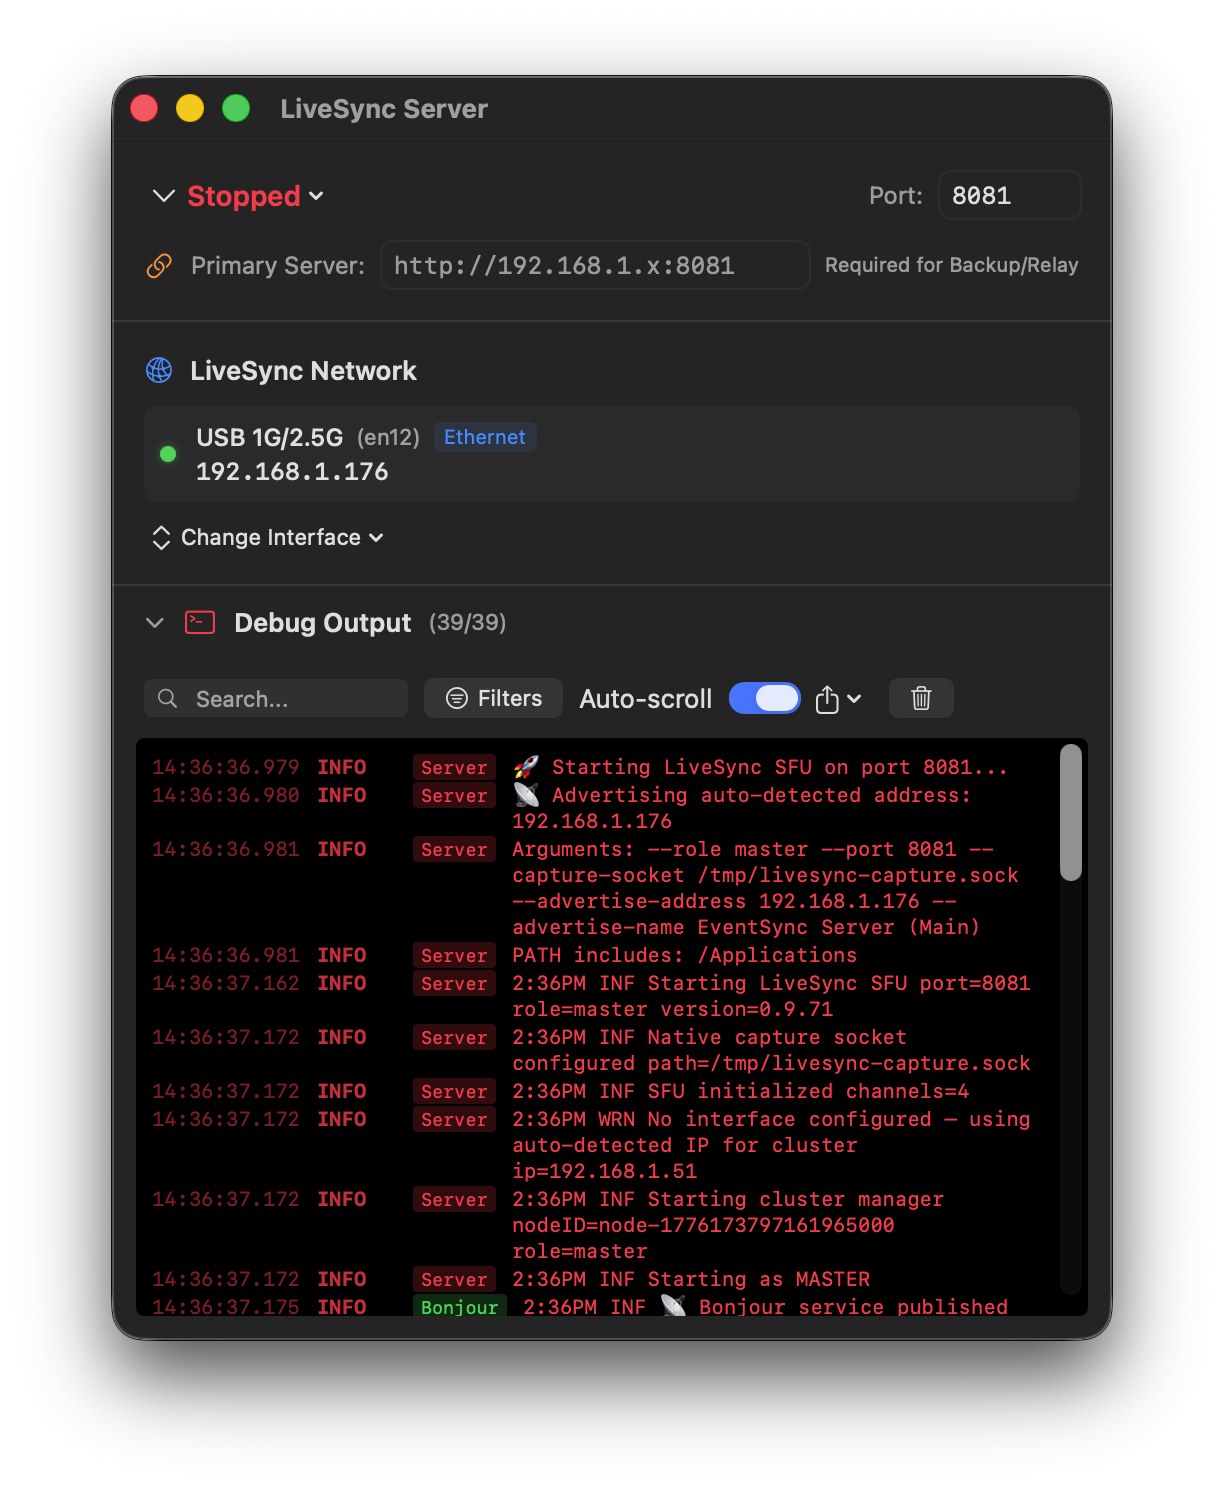1224x1488 pixels.
Task: Click the (39/39) log count label
Action: 467,623
